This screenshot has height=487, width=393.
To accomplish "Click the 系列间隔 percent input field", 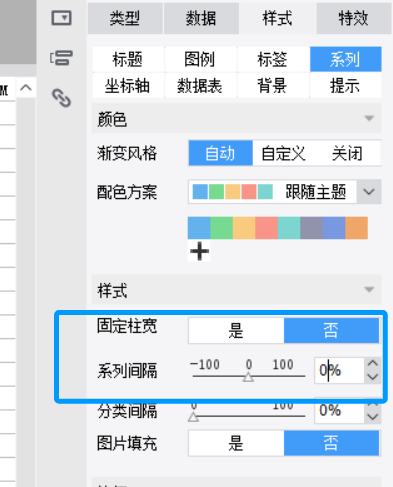I will [x=339, y=370].
